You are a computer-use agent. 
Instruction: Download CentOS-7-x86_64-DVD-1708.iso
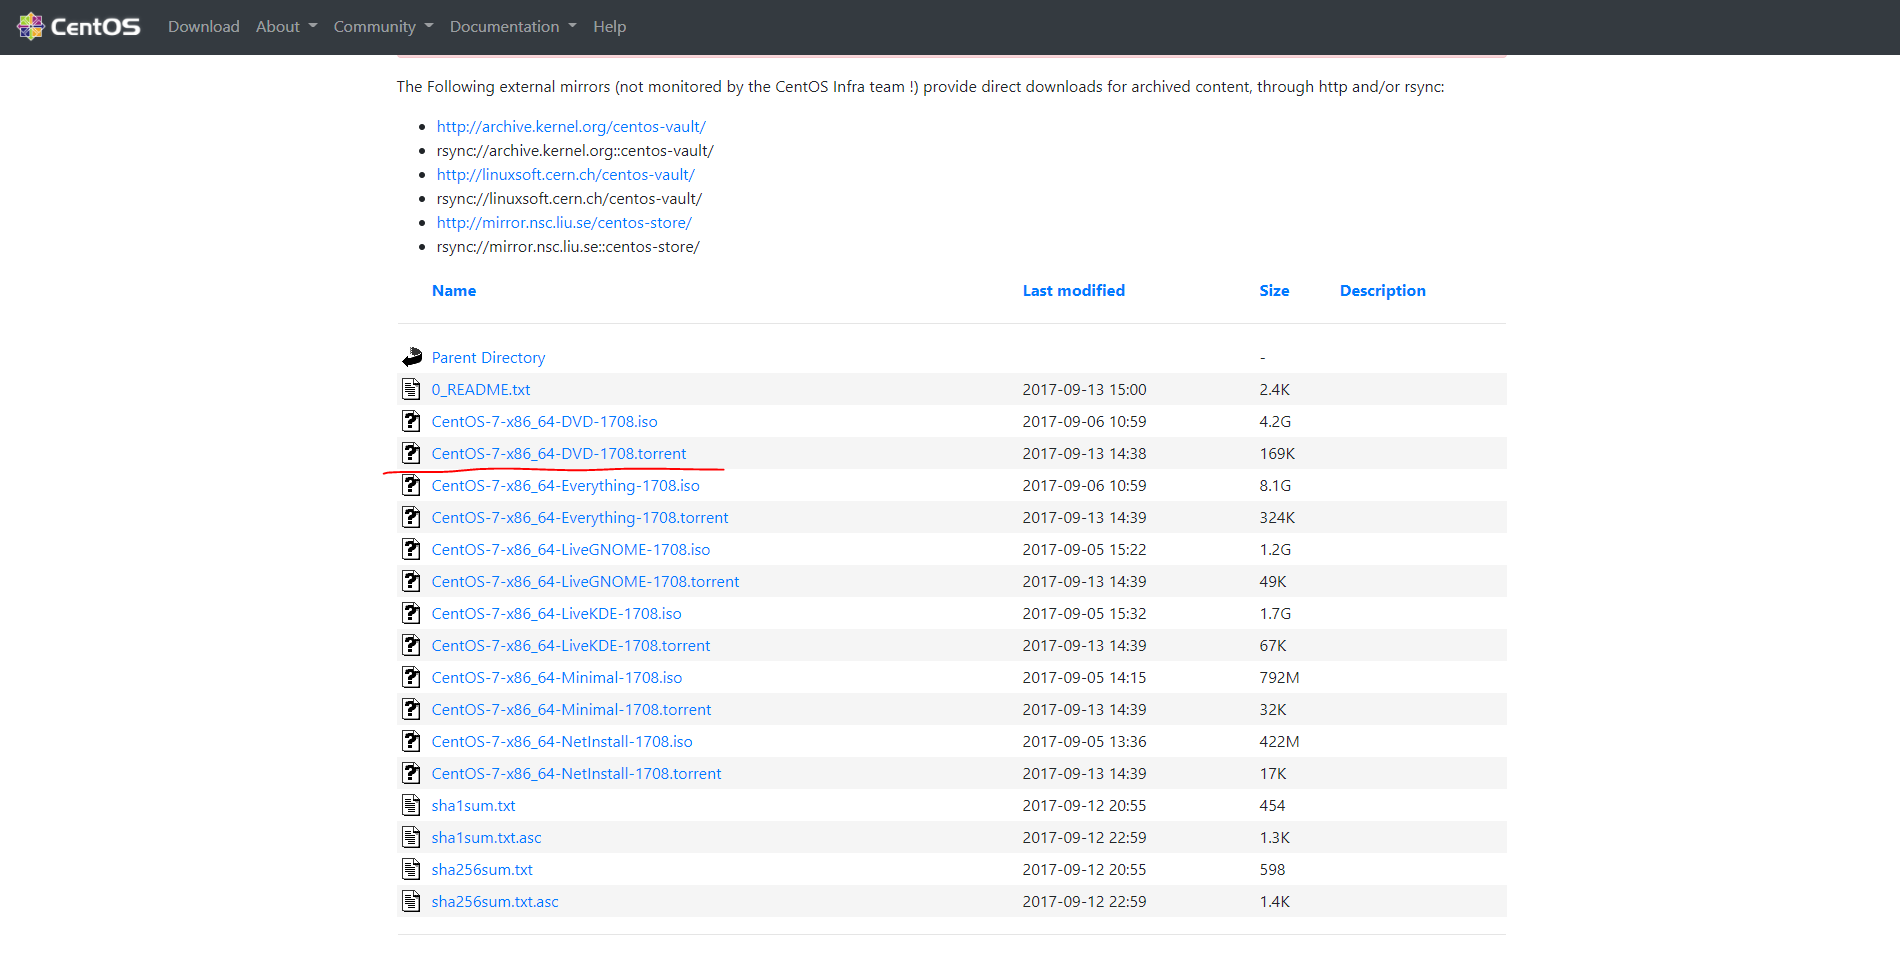coord(545,421)
